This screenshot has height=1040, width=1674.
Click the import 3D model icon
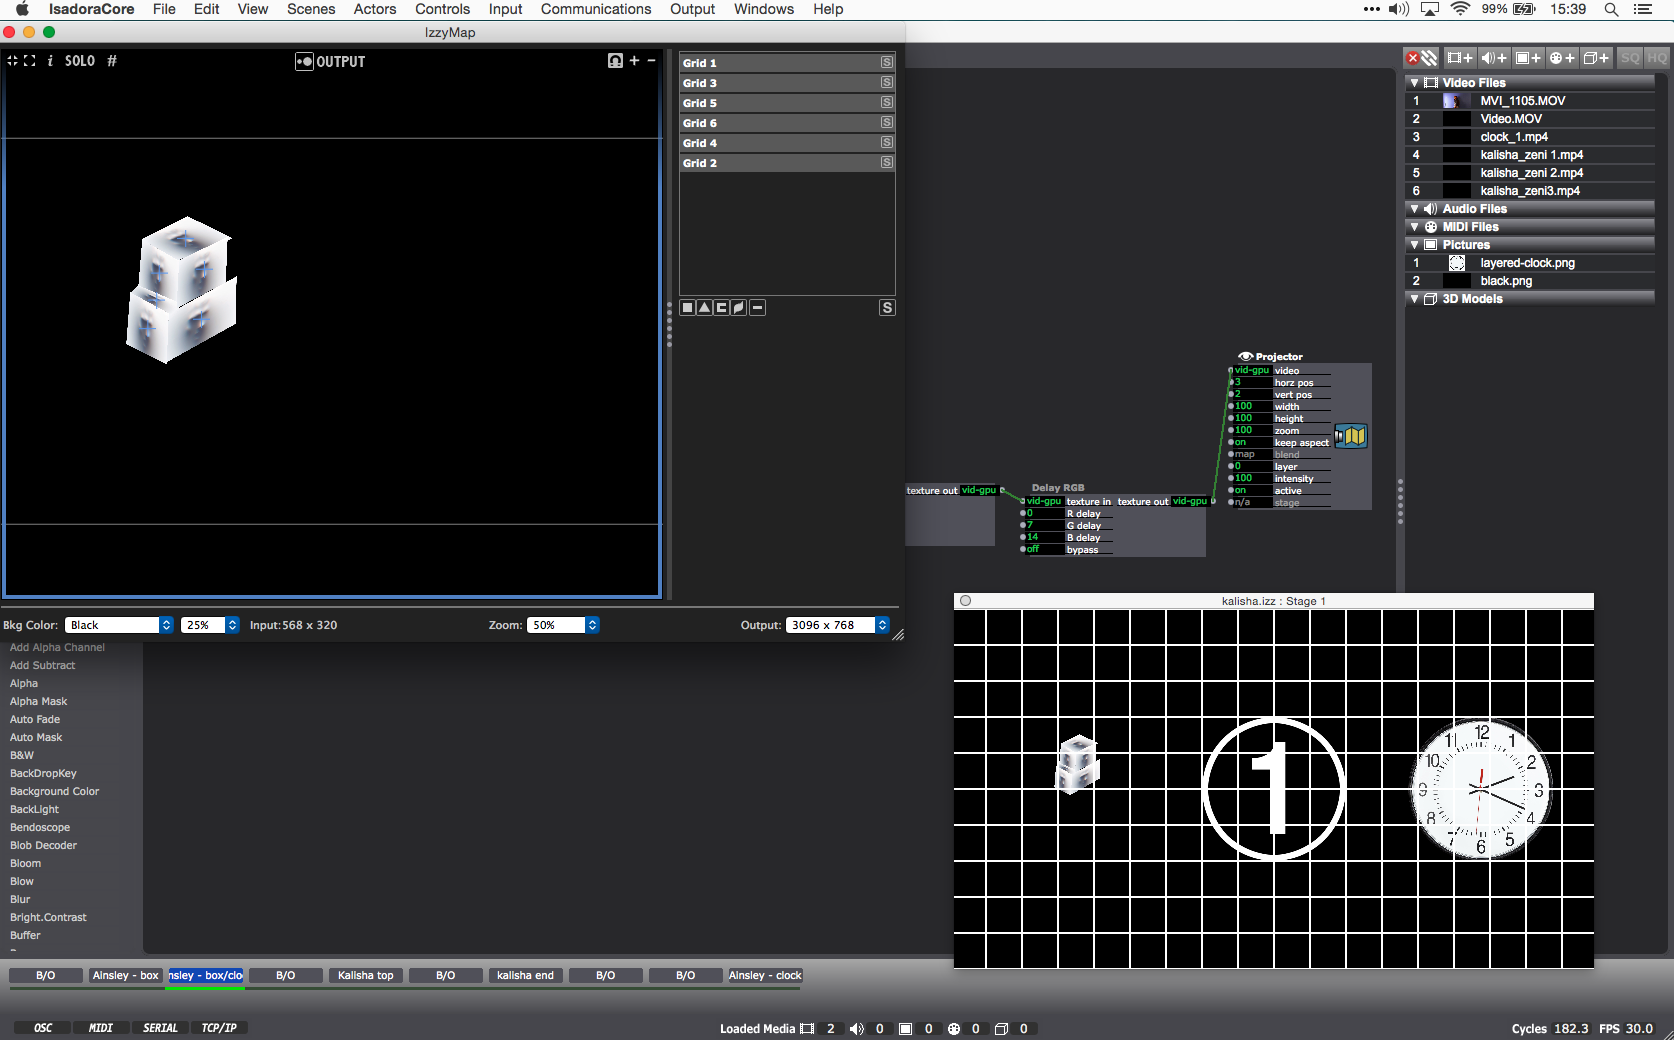[x=1596, y=58]
